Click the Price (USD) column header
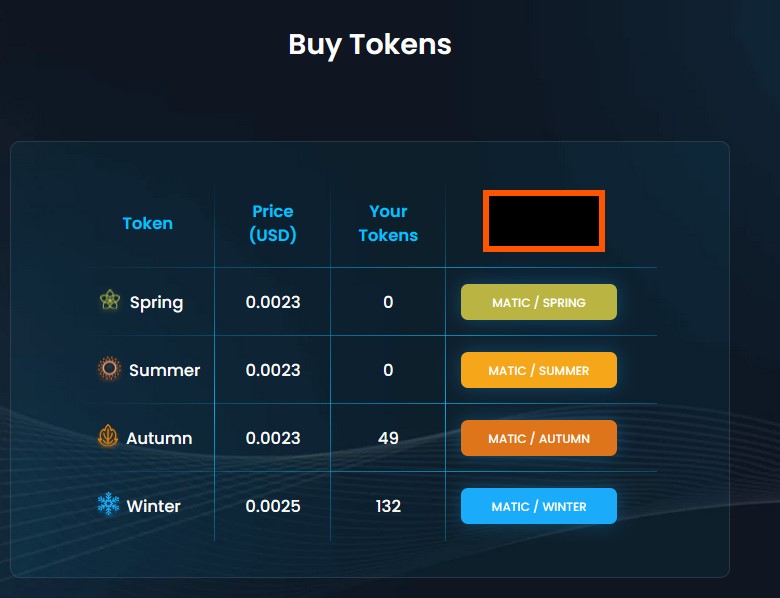 [x=273, y=223]
